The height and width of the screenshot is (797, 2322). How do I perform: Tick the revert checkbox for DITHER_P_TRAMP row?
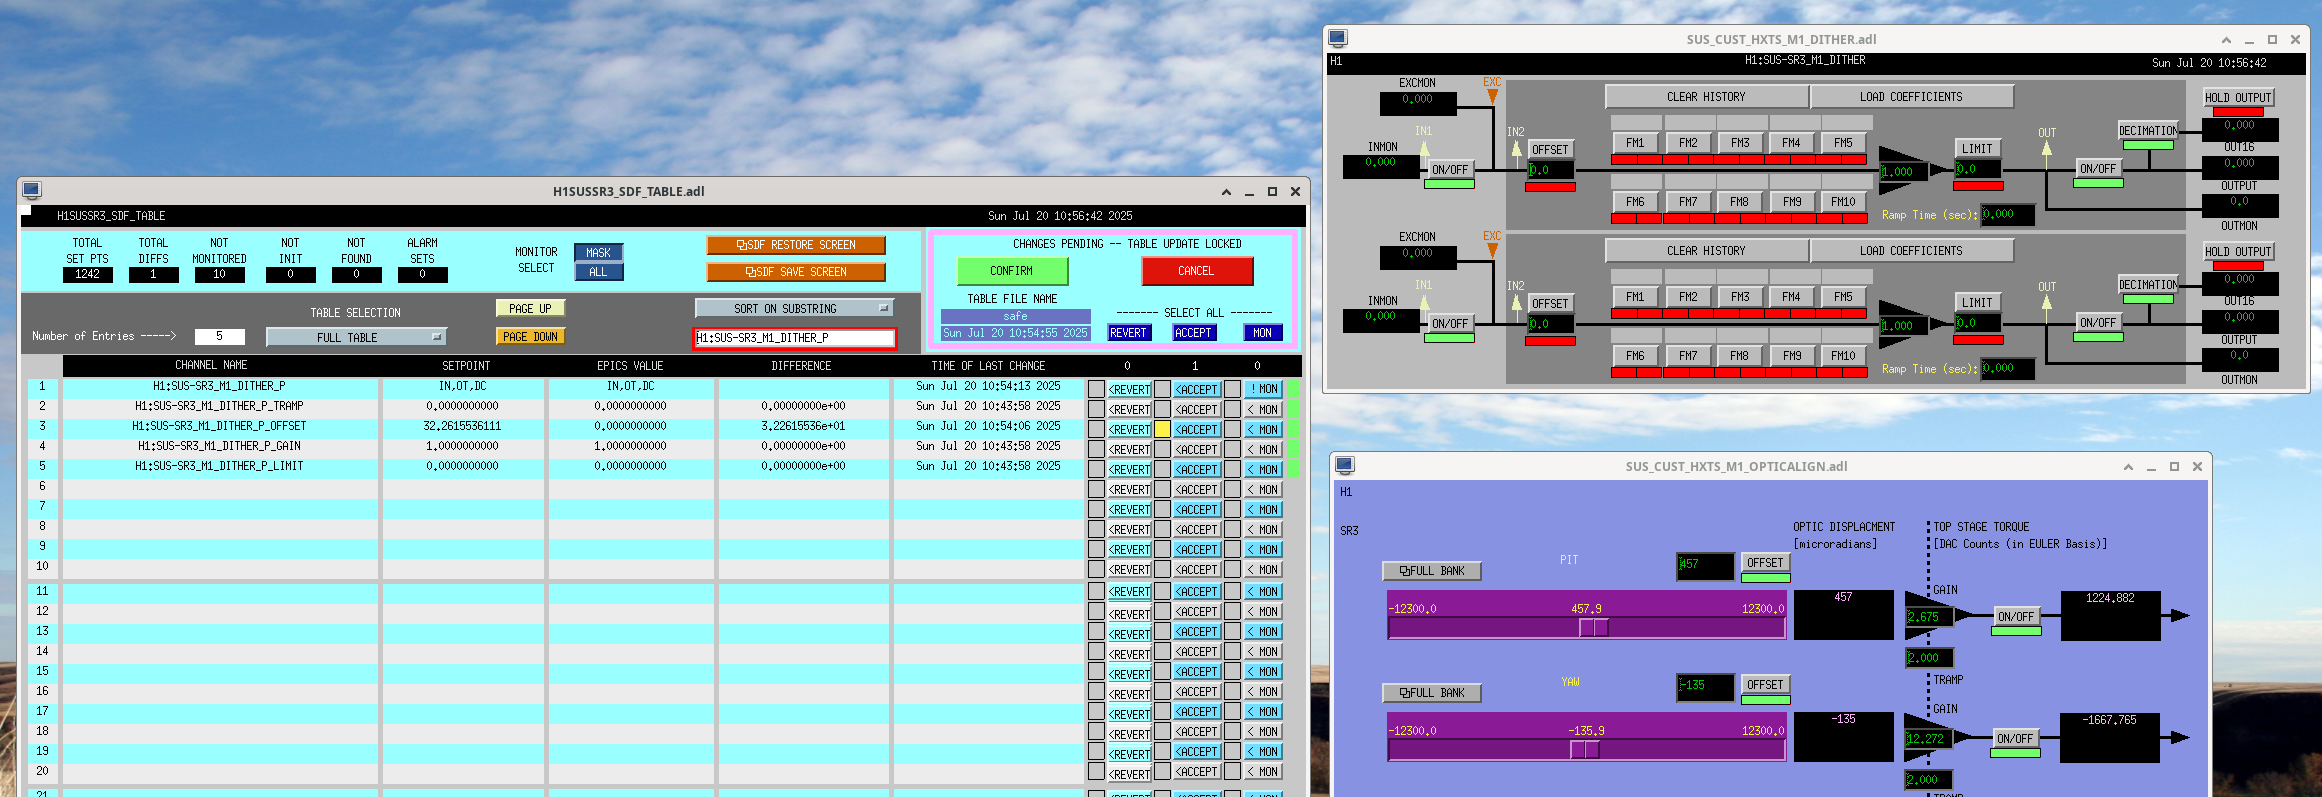pyautogui.click(x=1096, y=409)
